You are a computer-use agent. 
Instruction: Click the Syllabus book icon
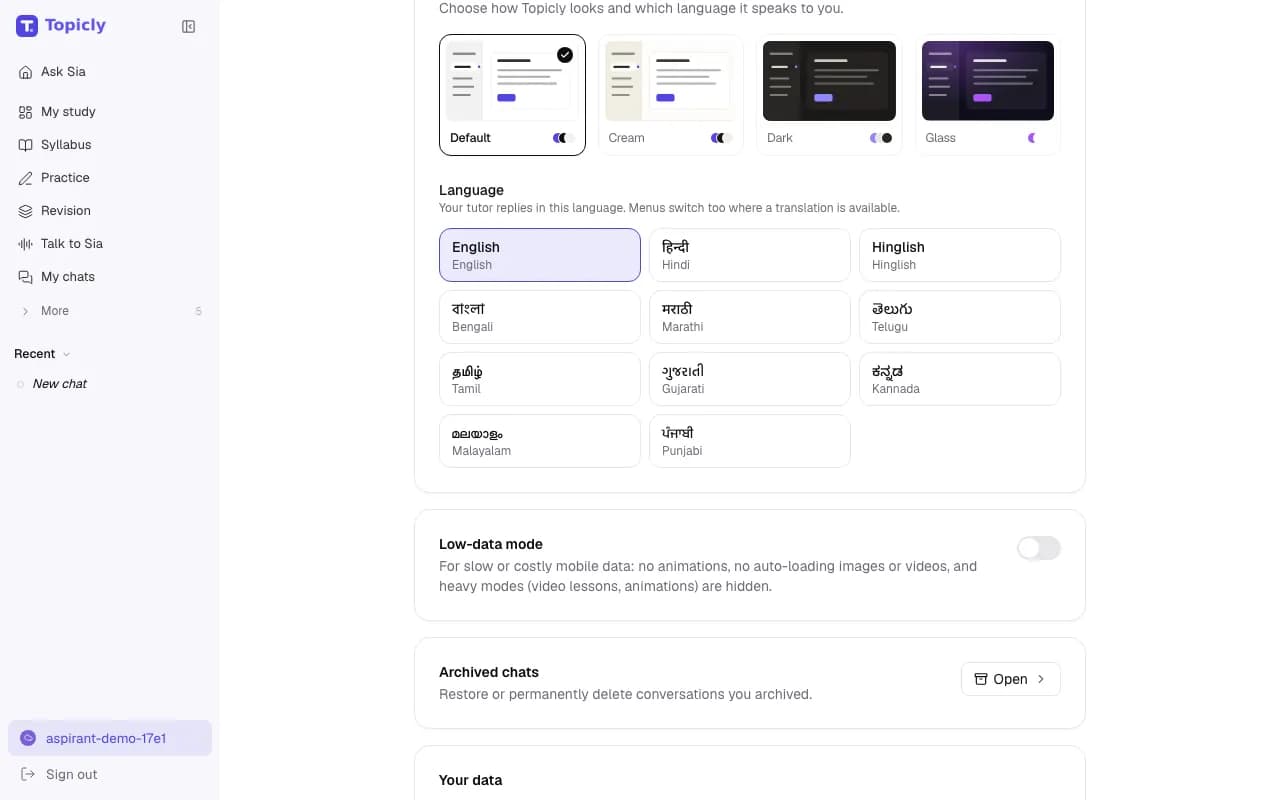[26, 145]
